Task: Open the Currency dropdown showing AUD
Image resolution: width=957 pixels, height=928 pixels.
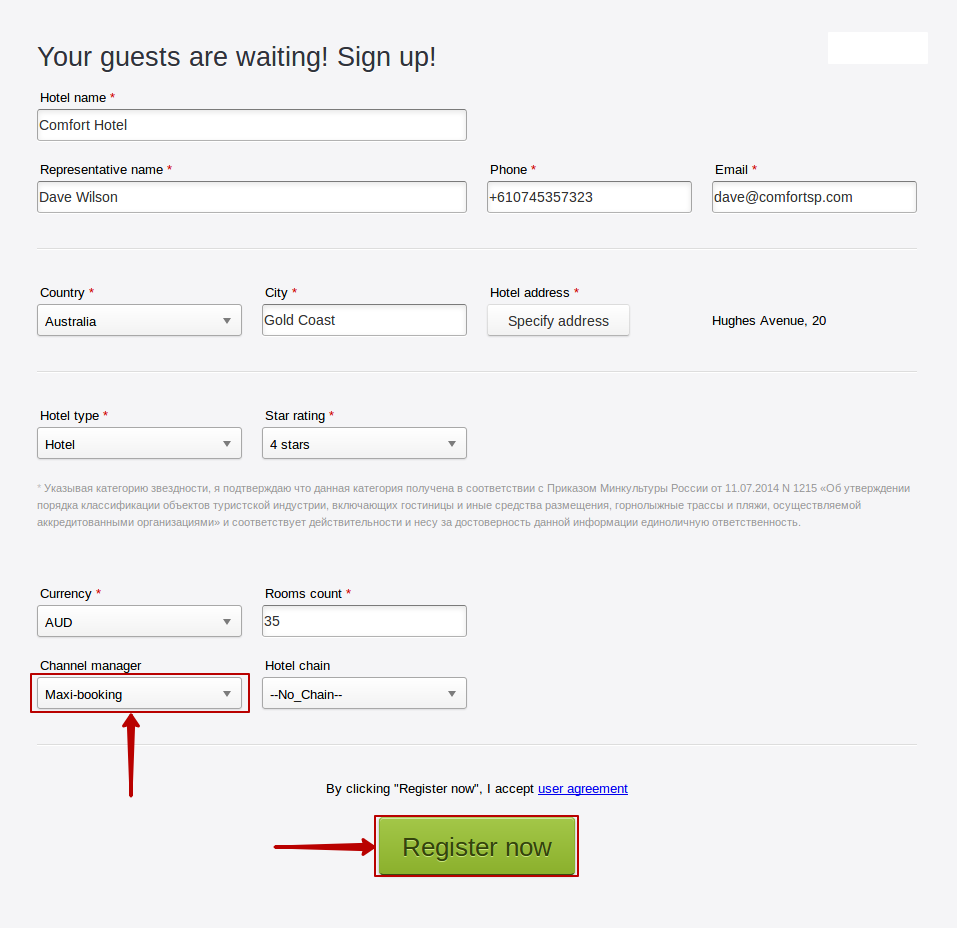Action: point(139,622)
